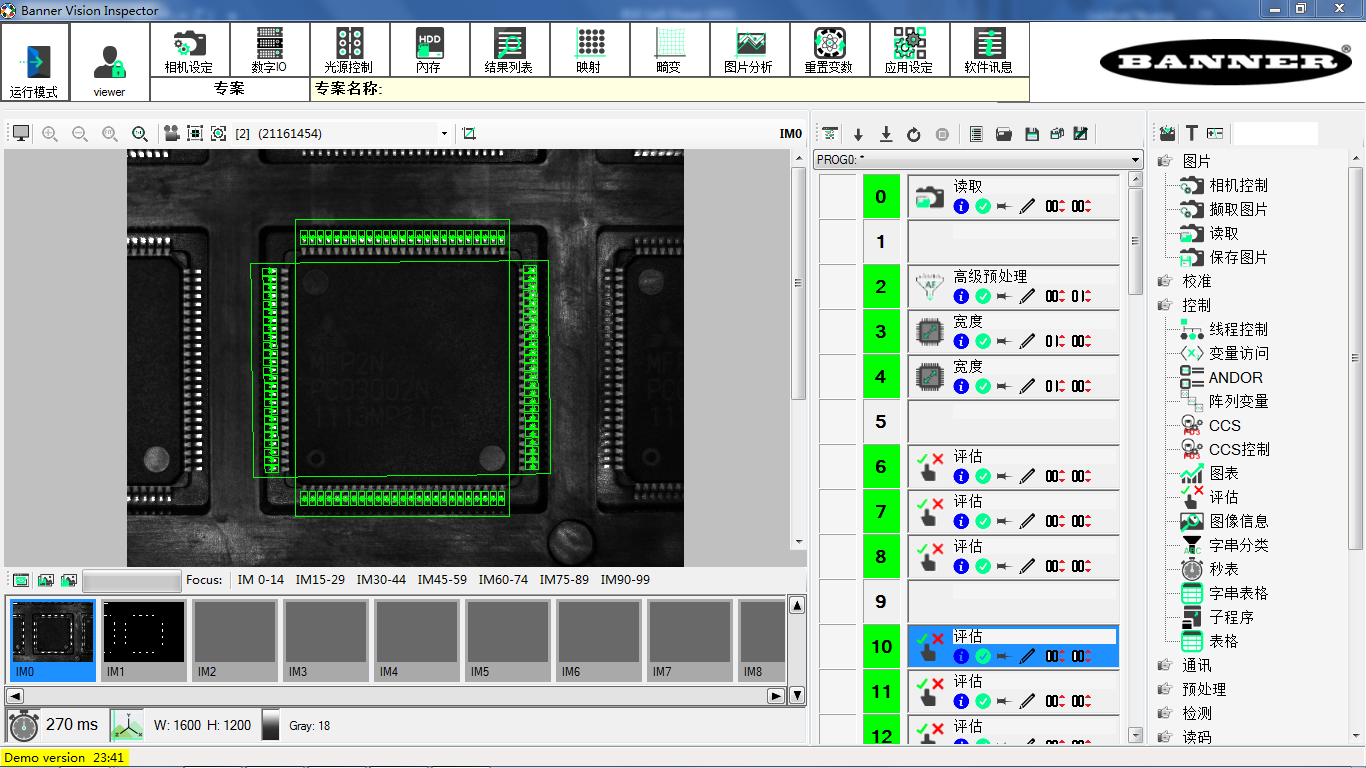Toggle green check on step 6 评估
The image size is (1366, 768).
tap(983, 476)
